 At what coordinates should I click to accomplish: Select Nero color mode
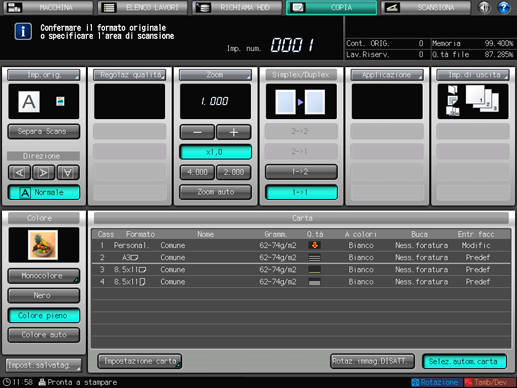pyautogui.click(x=44, y=295)
